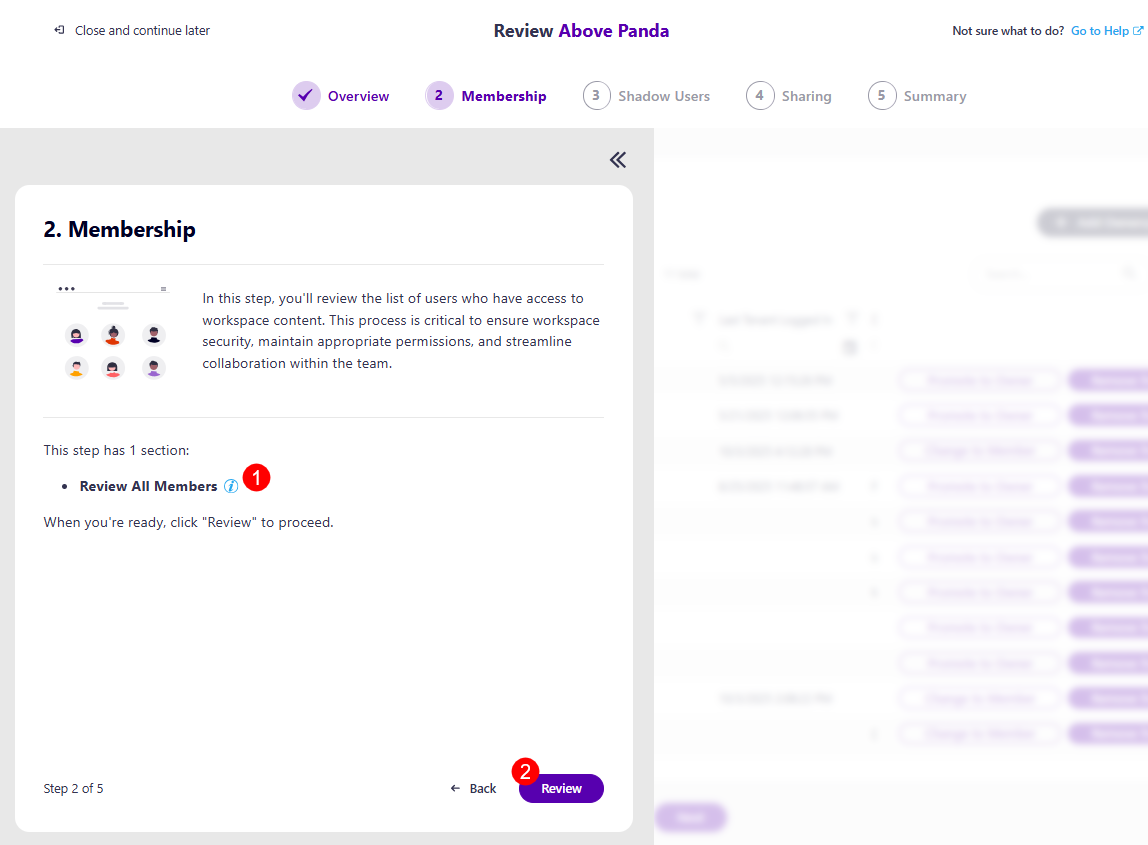
Task: Jump to the Sharing step
Action: pyautogui.click(x=789, y=95)
